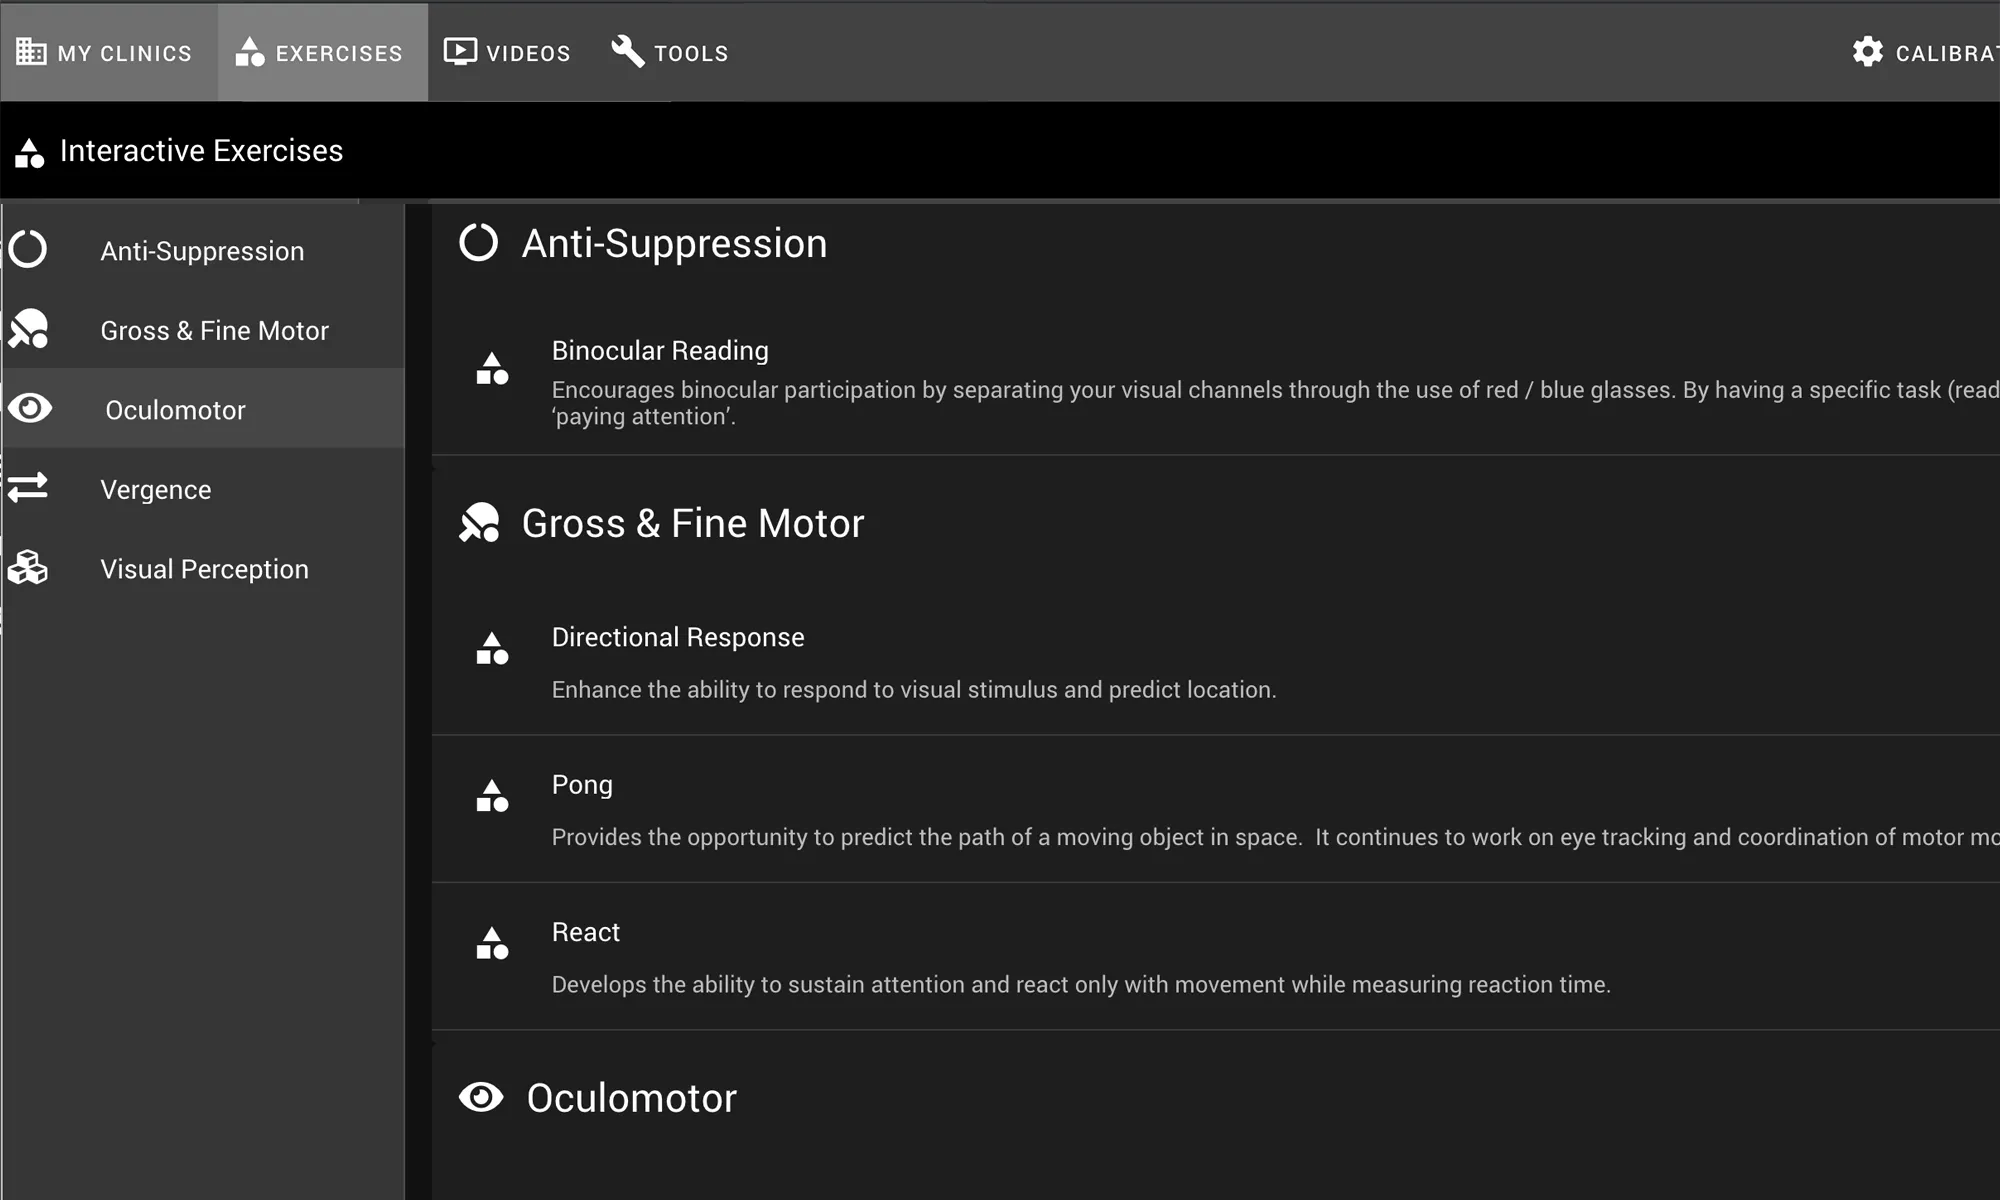Click the ping-pong paddle icon in sidebar
This screenshot has width=2000, height=1200.
coord(28,329)
